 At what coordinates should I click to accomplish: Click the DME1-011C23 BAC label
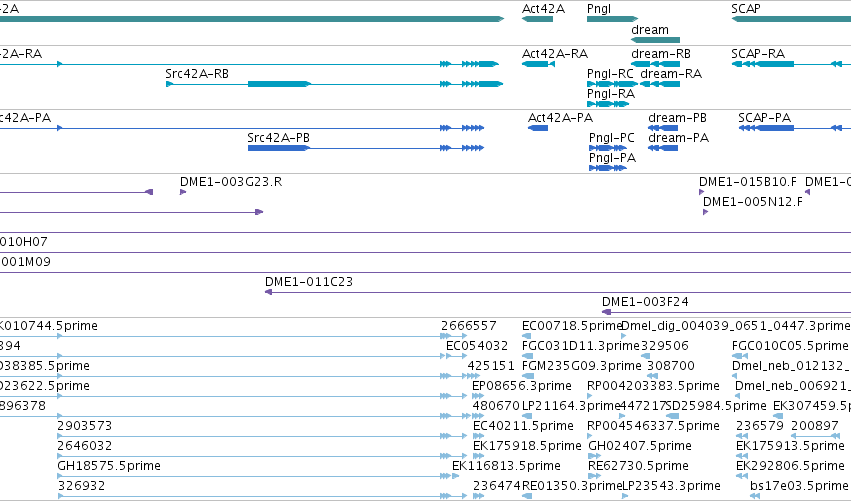(309, 282)
